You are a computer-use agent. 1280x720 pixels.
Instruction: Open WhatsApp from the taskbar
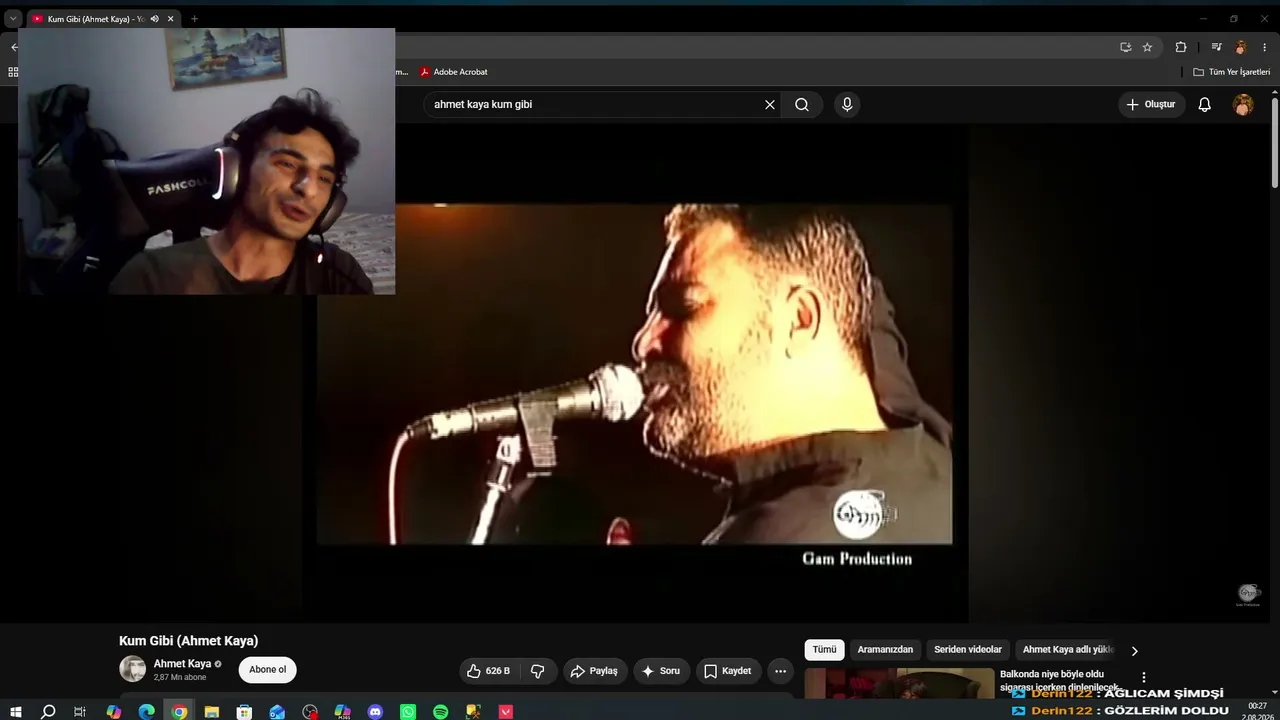[408, 712]
